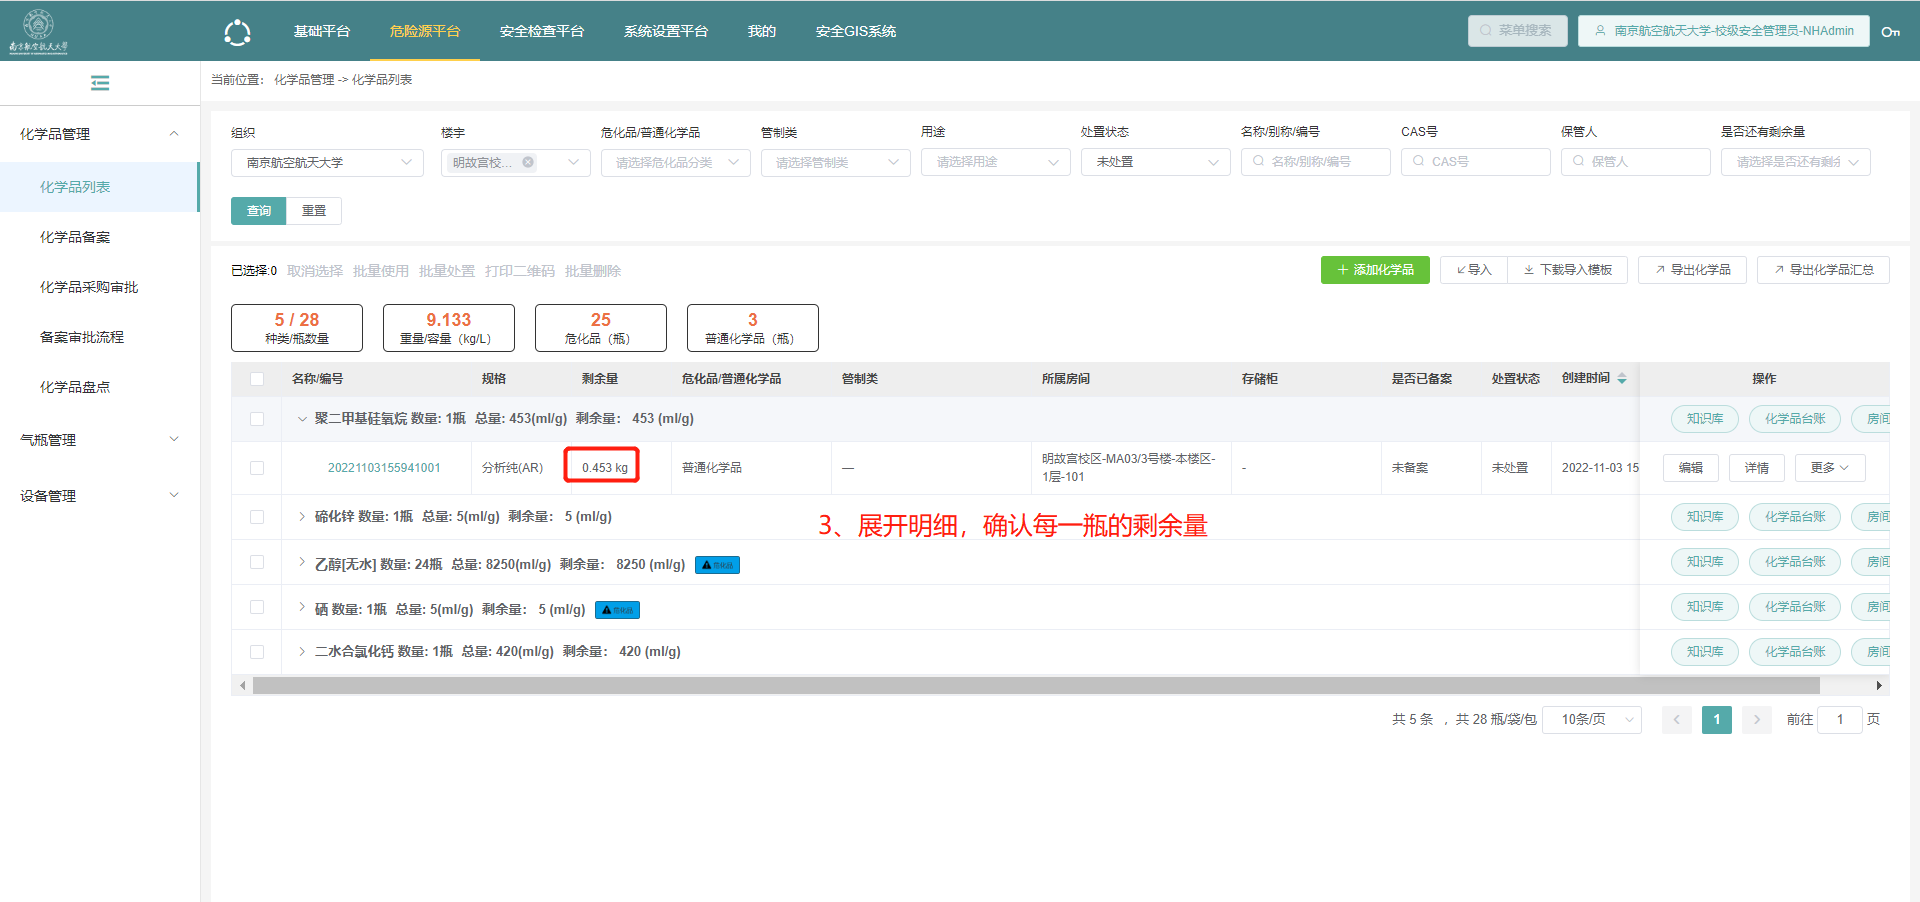The height and width of the screenshot is (902, 1920).
Task: Tick the select-all checkbox in table header
Action: pyautogui.click(x=257, y=379)
